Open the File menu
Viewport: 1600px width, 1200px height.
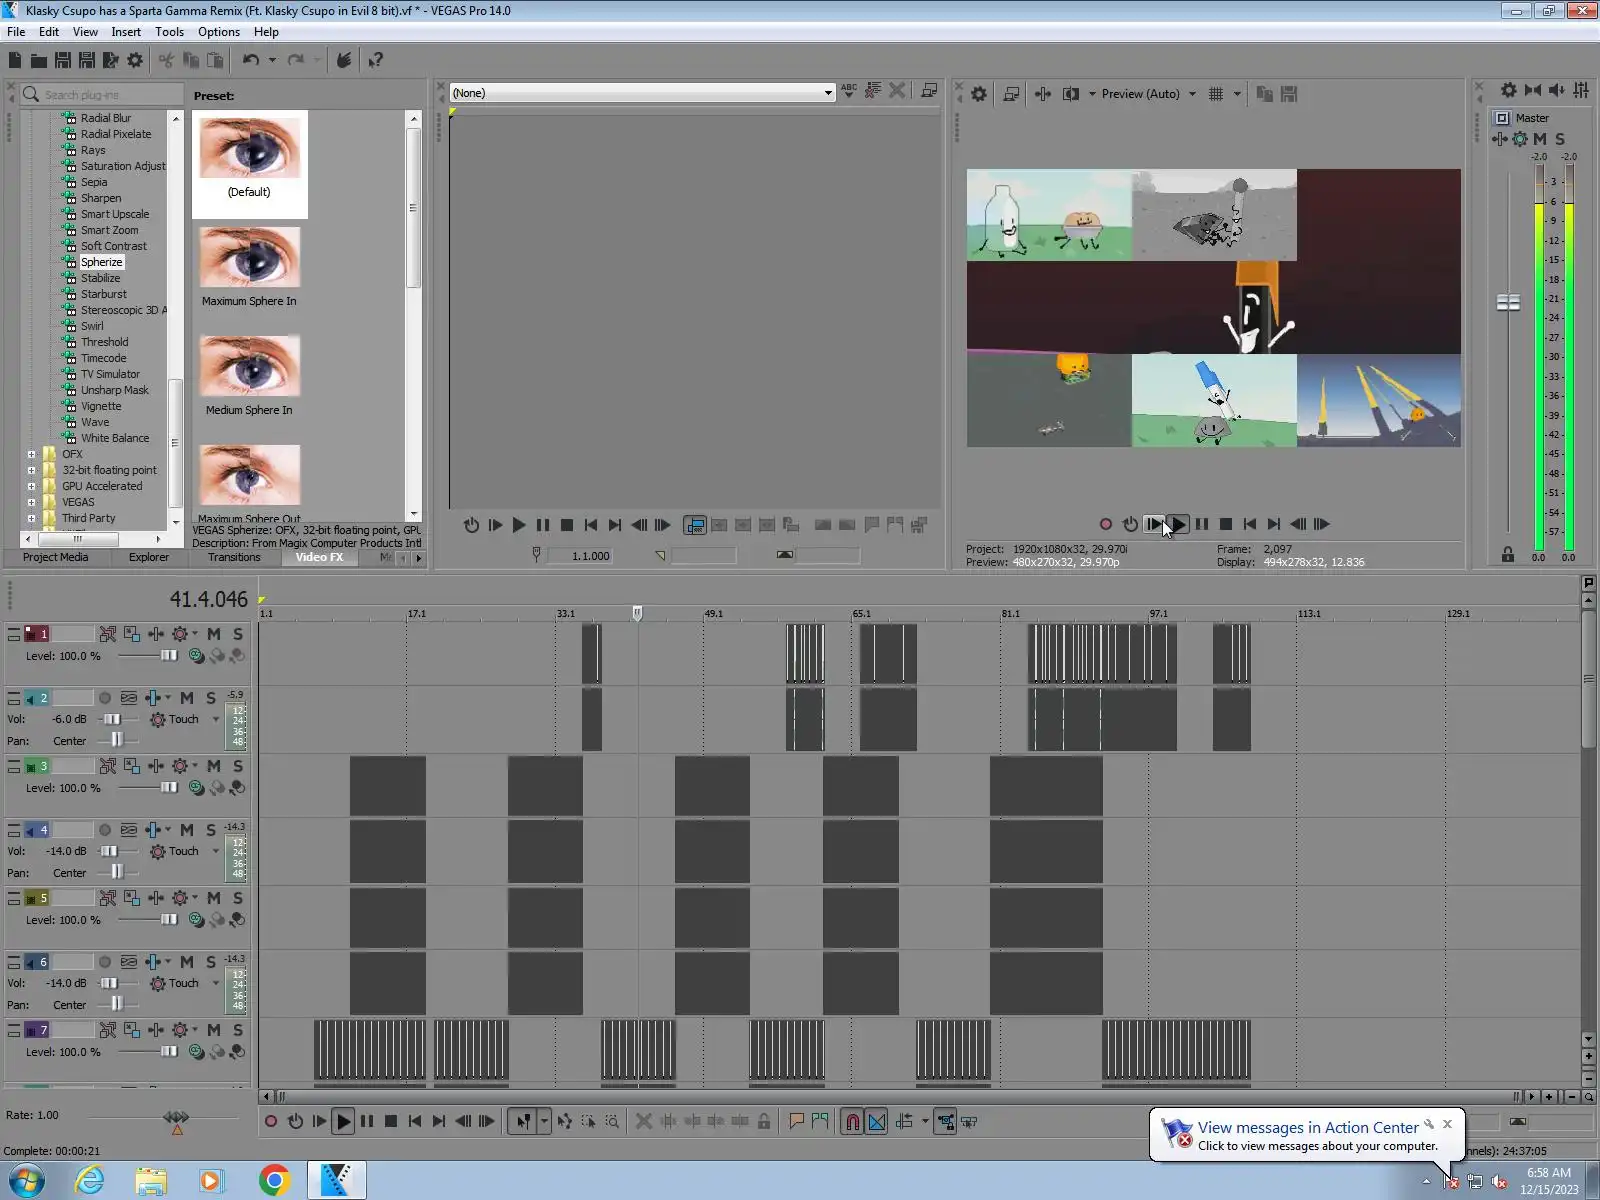[16, 32]
